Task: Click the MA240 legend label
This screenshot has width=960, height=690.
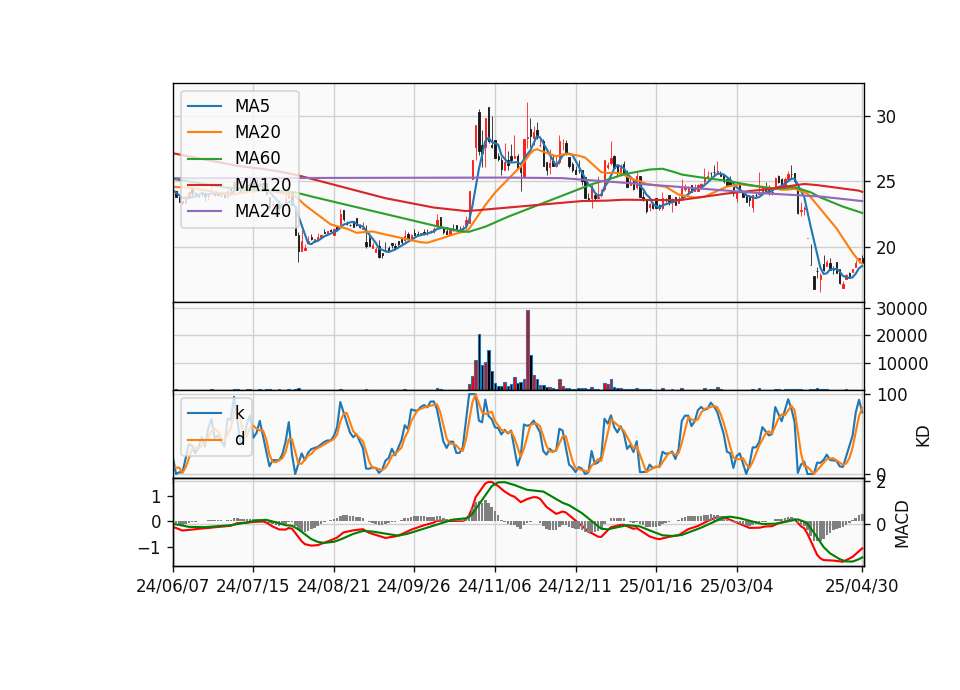Action: pos(263,211)
